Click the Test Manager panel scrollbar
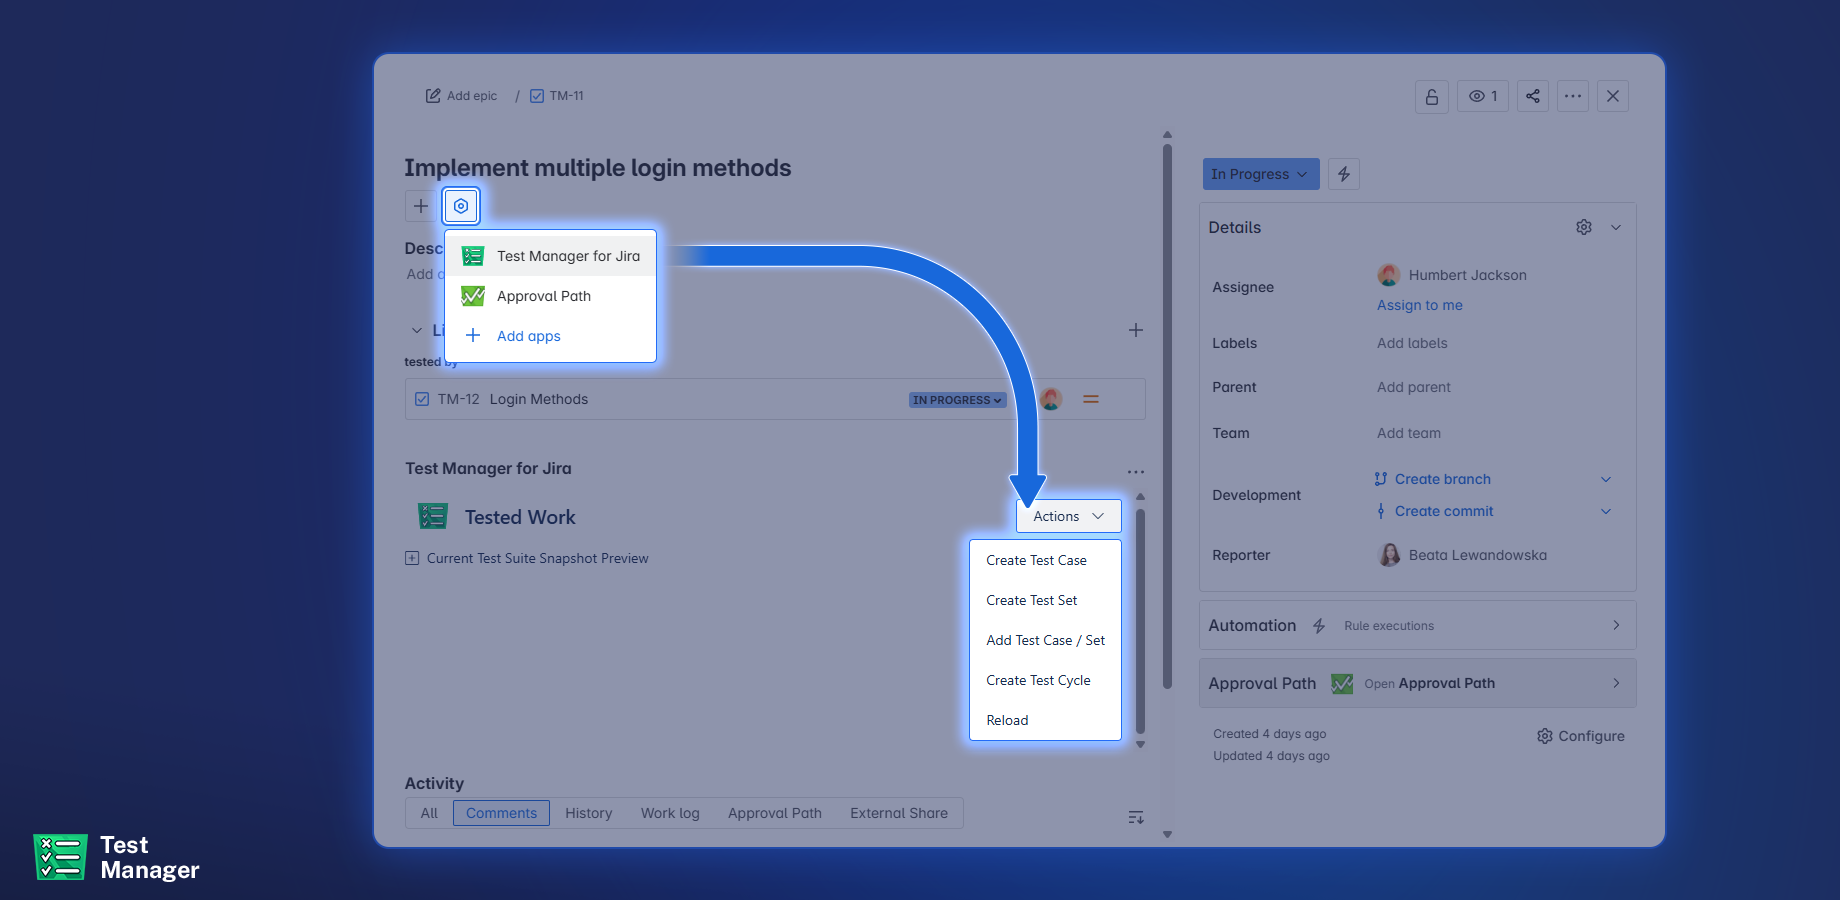Screen dimensions: 1840x900 tap(1140, 622)
